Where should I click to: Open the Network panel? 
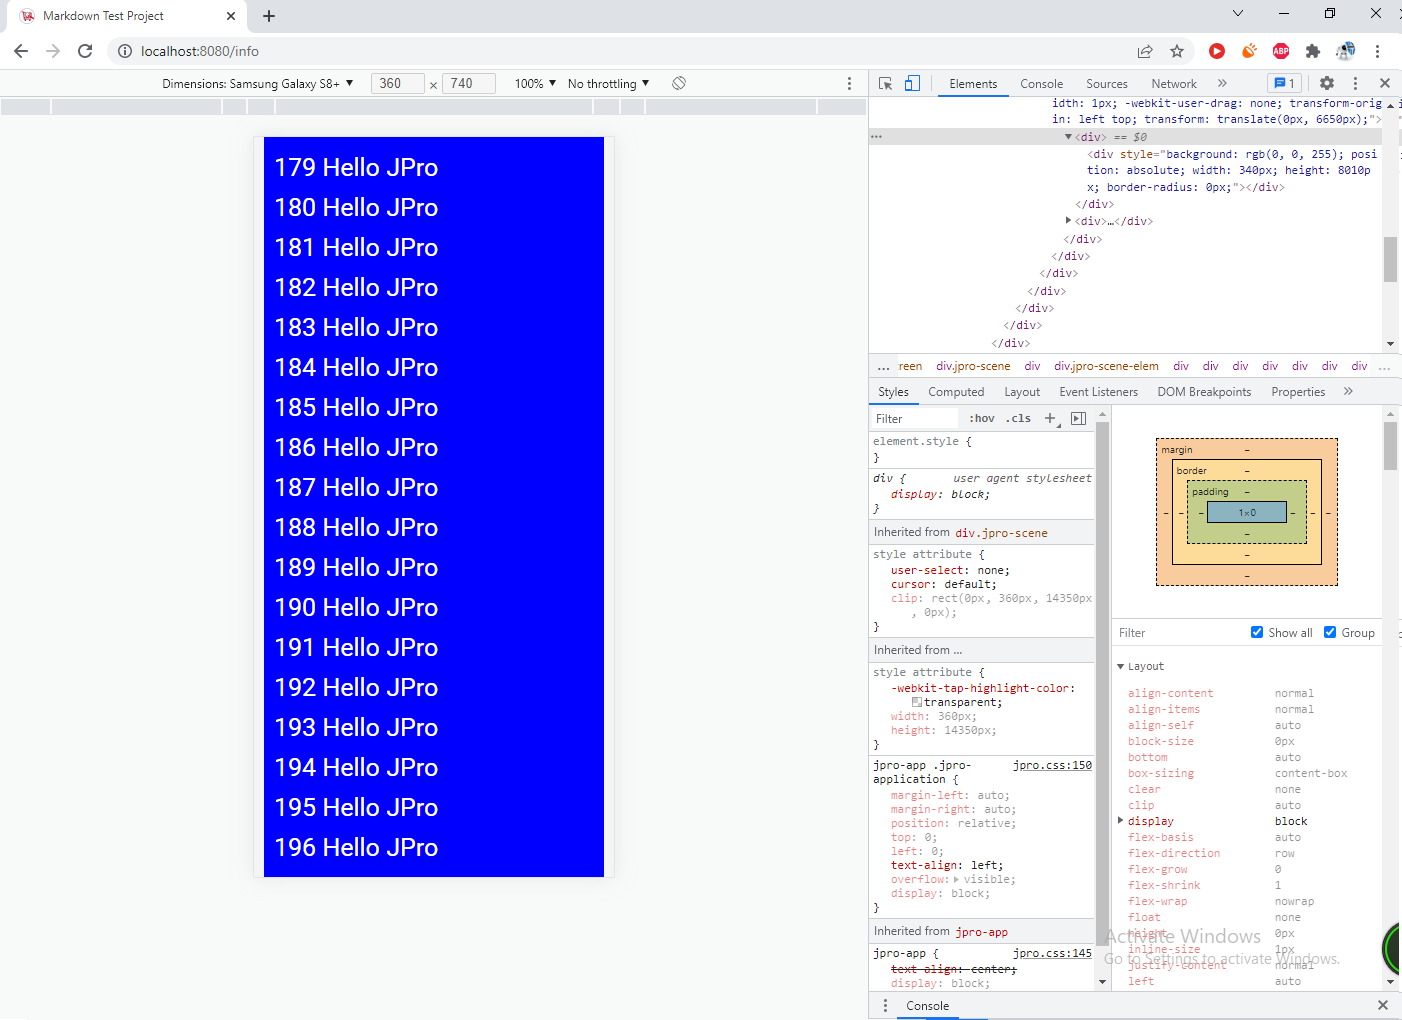(1173, 83)
